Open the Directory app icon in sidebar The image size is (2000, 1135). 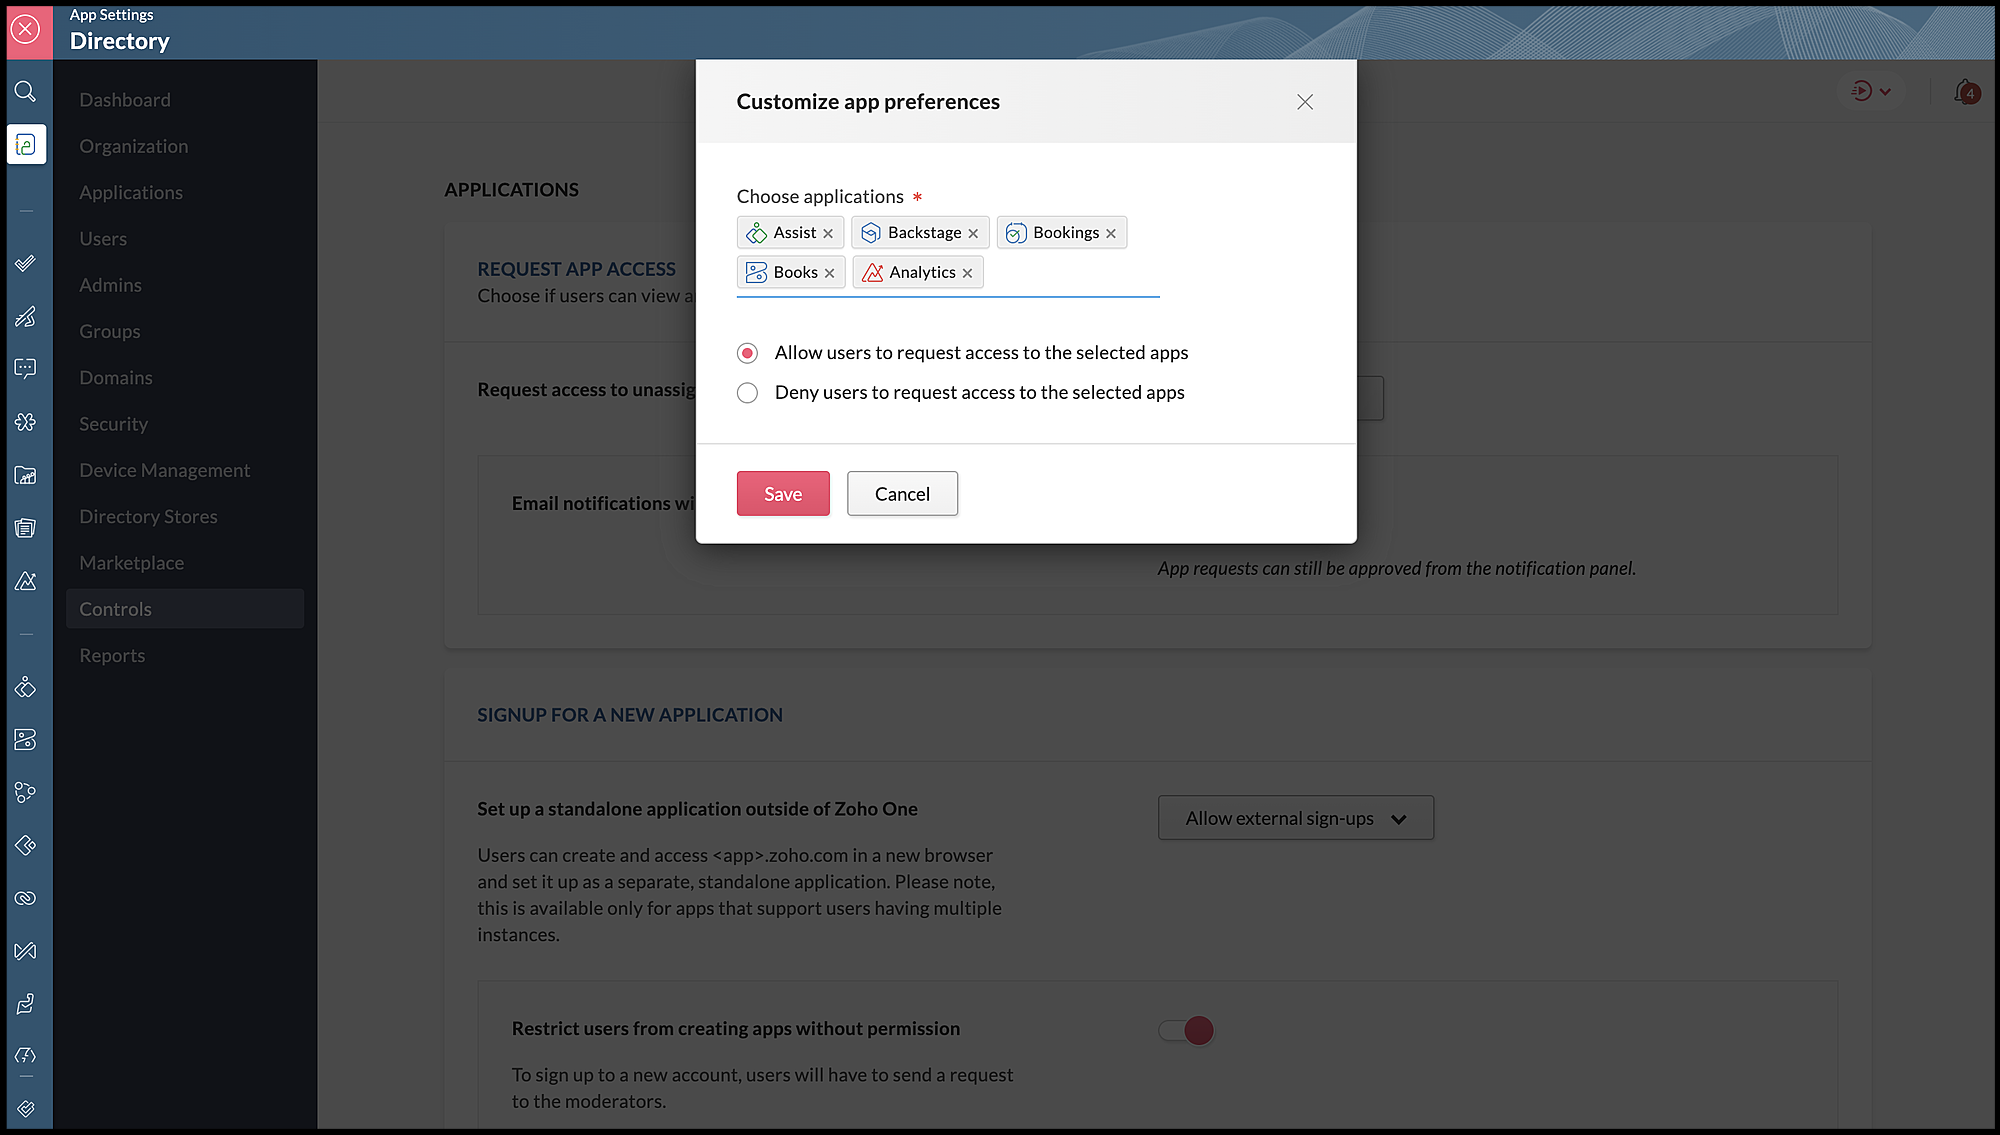[x=26, y=145]
